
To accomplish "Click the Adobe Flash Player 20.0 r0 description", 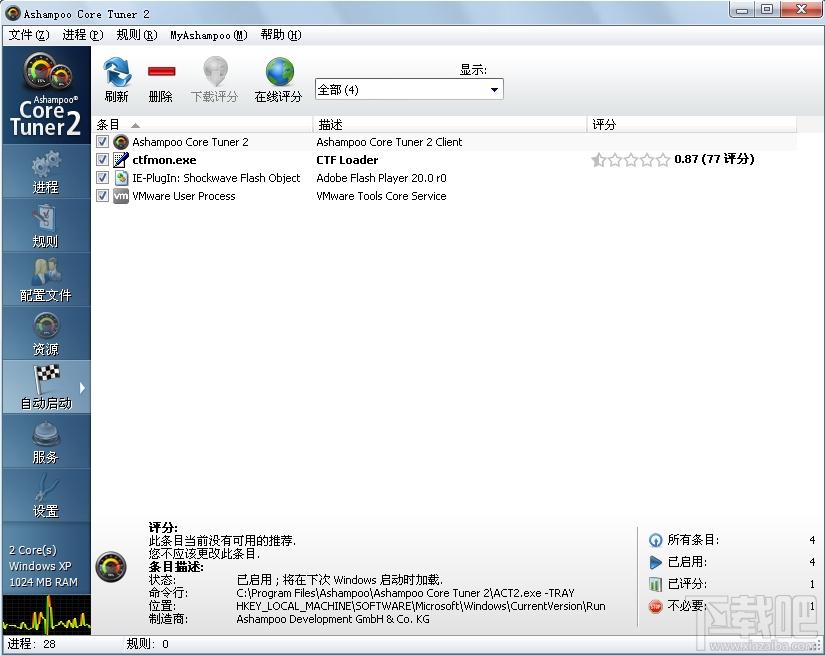I will tap(381, 178).
